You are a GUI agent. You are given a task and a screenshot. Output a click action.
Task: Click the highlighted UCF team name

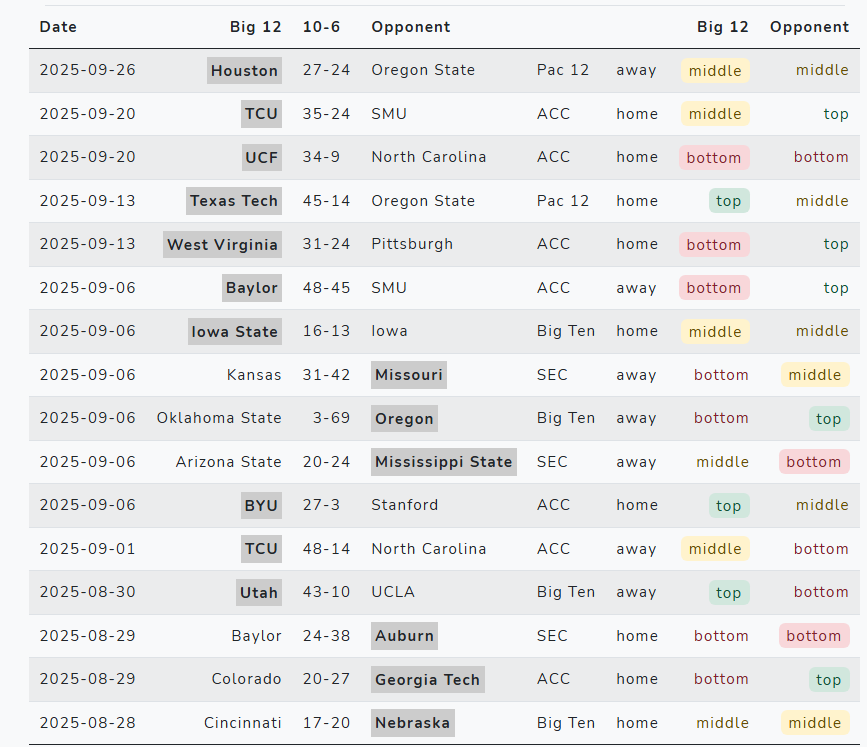coord(262,158)
